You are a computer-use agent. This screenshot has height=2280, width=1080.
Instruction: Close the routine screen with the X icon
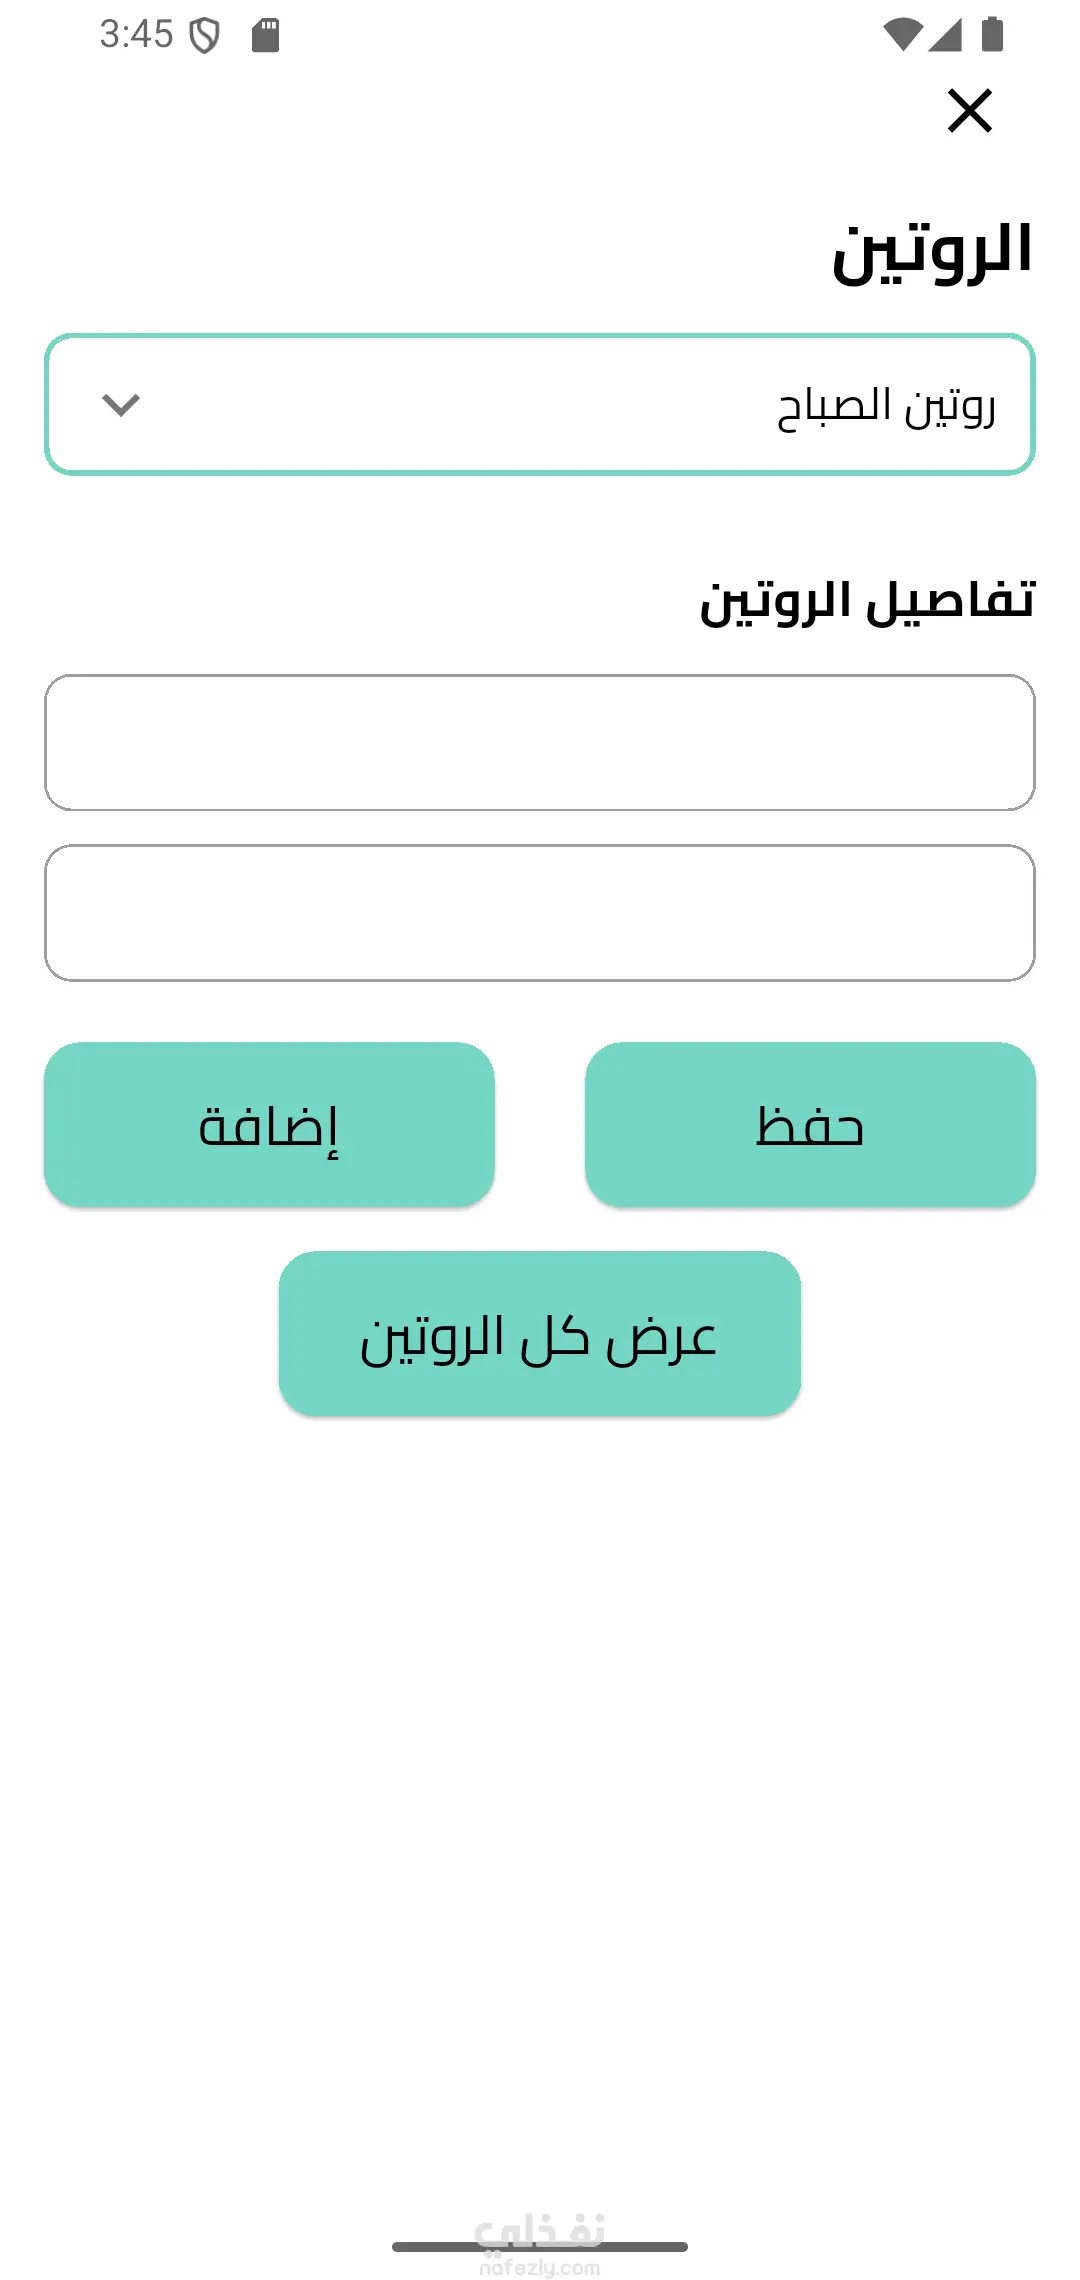969,110
